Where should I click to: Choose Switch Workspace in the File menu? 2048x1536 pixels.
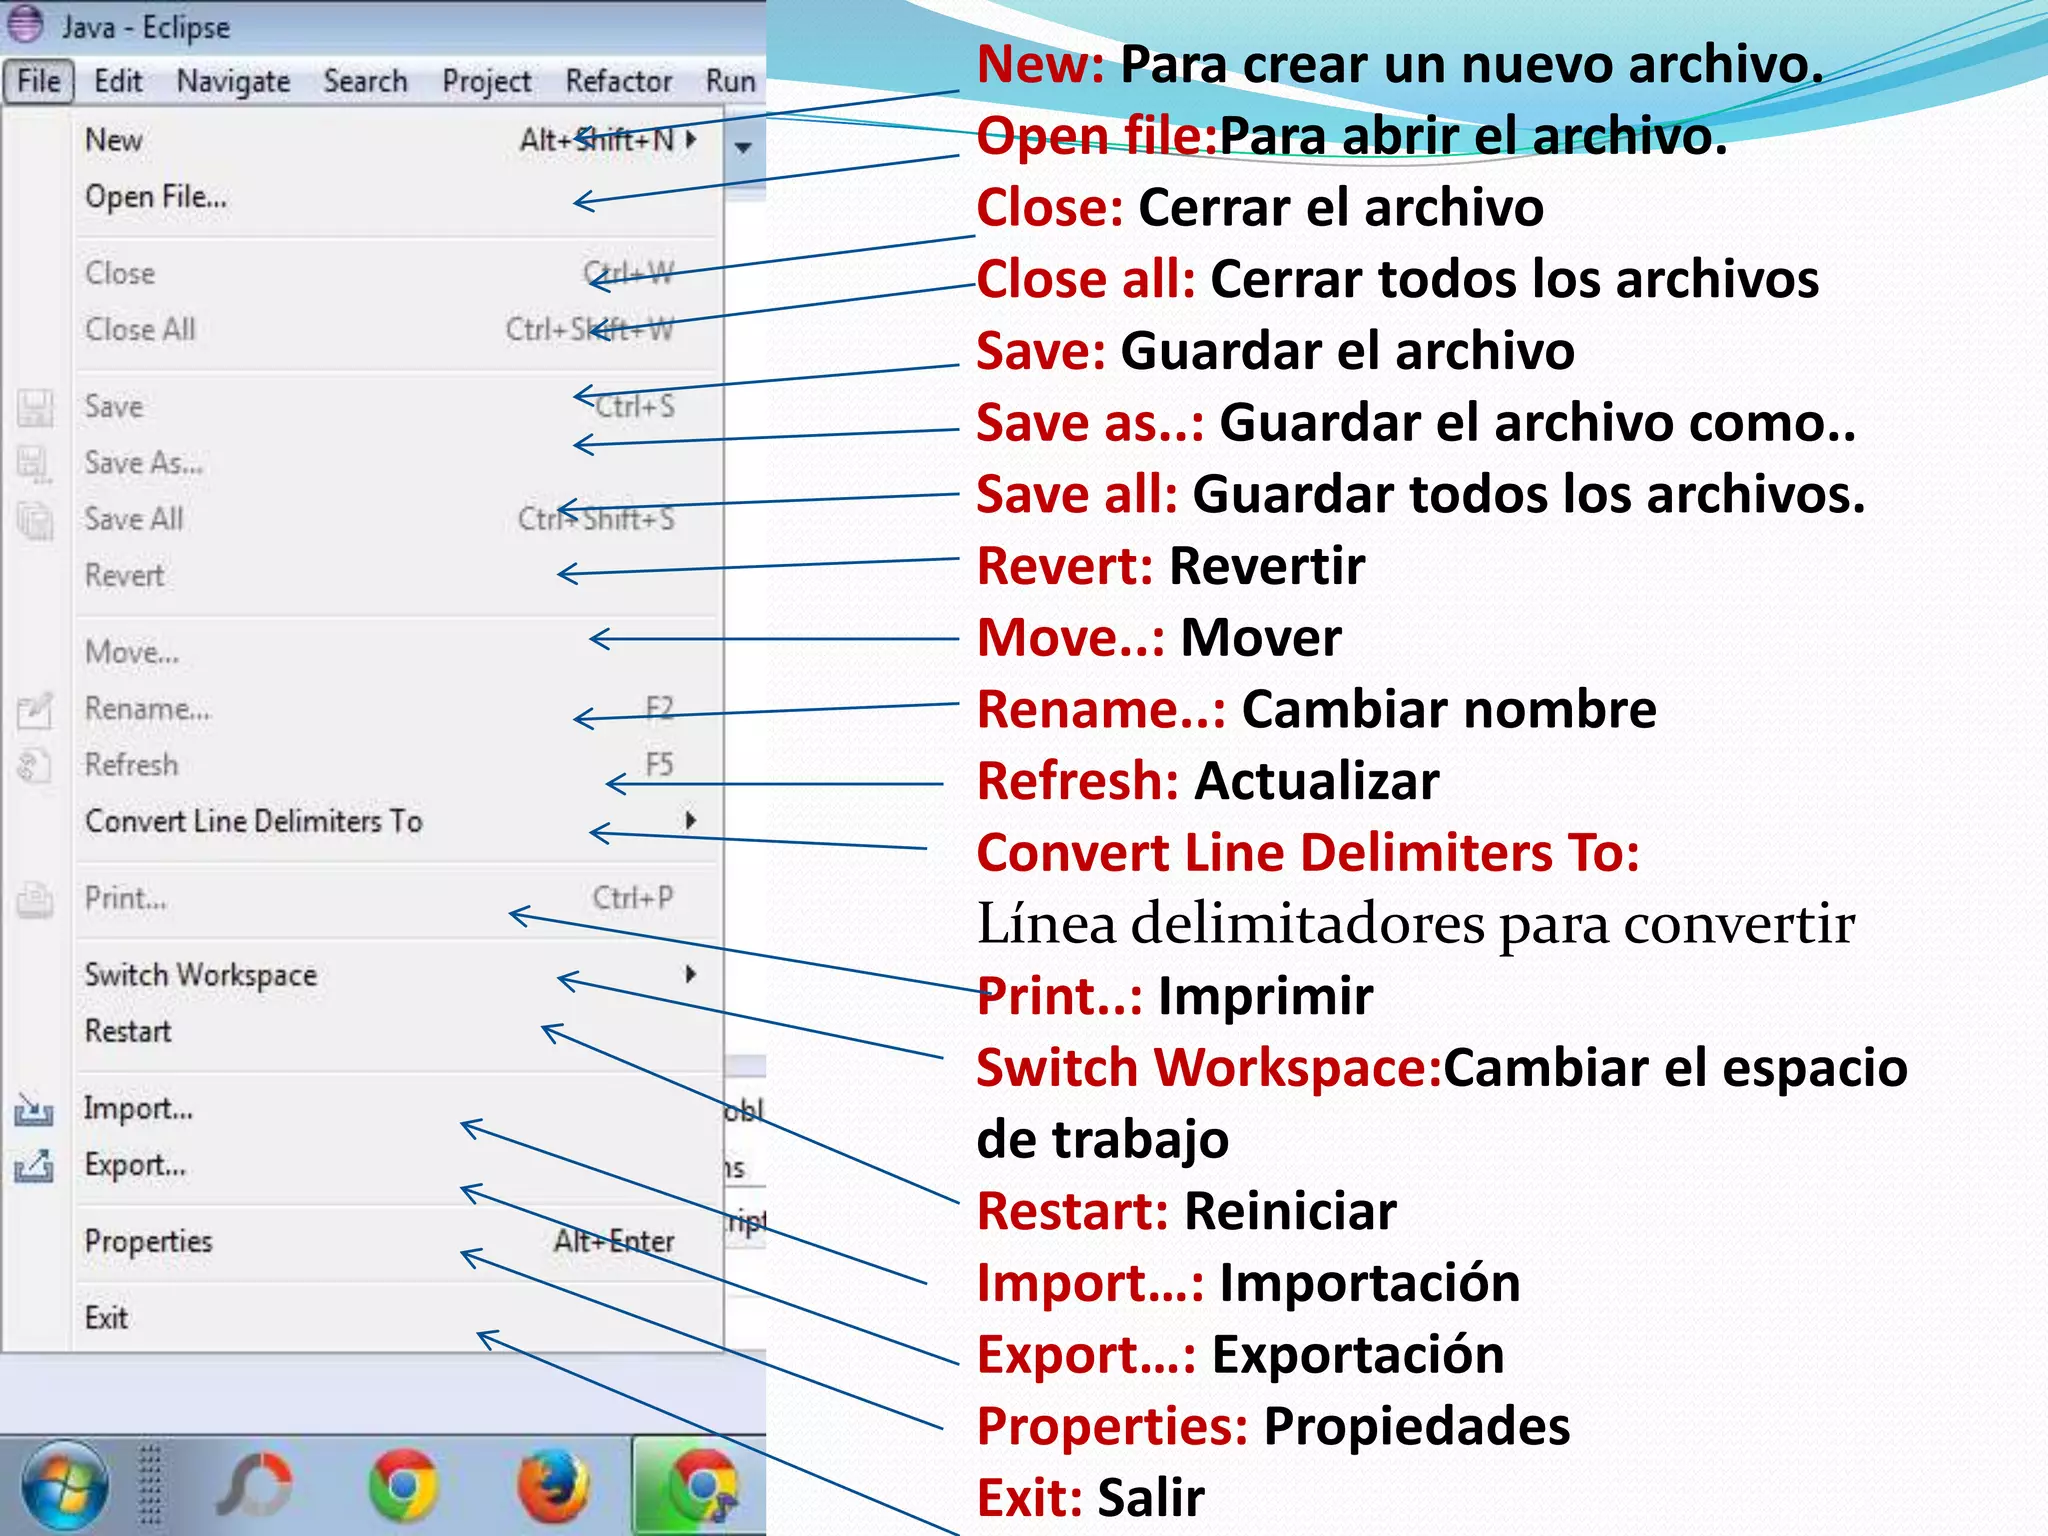pyautogui.click(x=398, y=975)
